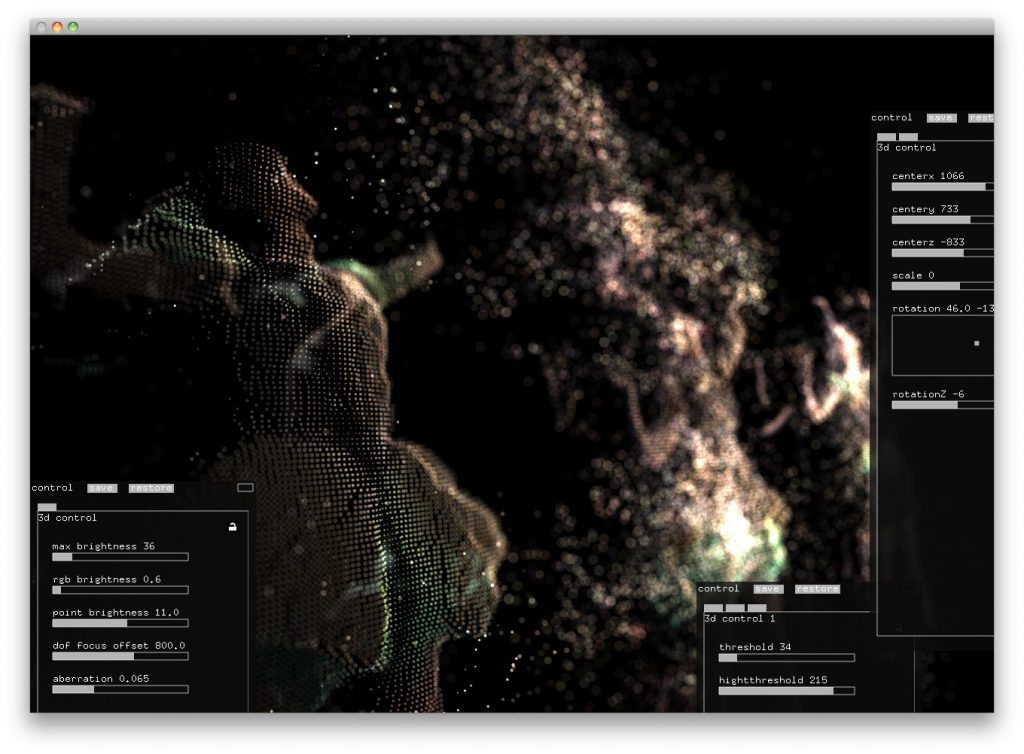Image resolution: width=1024 pixels, height=754 pixels.
Task: Select the first tab above 3d control 1
Action: [x=713, y=607]
